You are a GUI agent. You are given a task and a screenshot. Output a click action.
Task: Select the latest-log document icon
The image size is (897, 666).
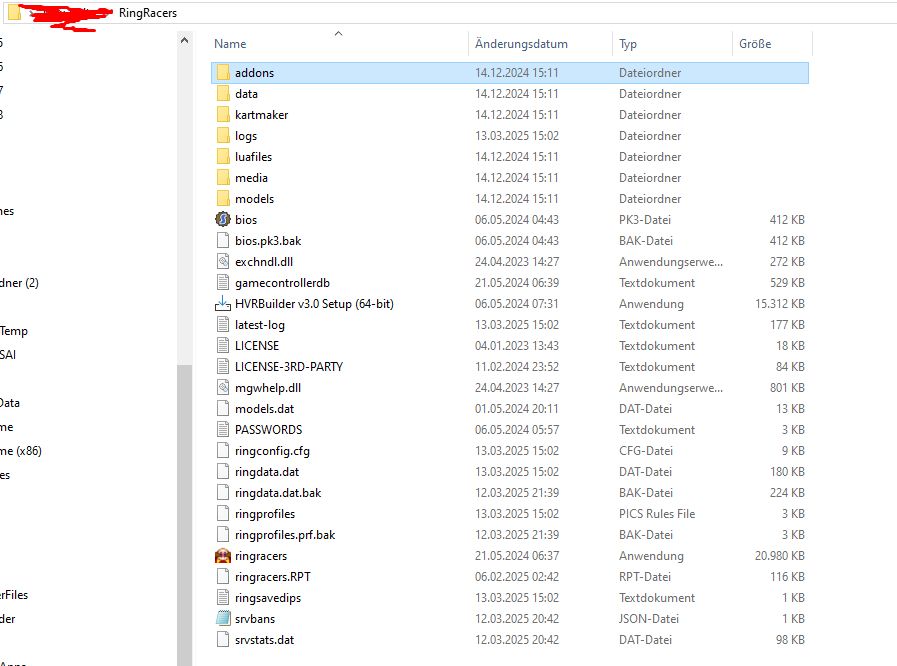tap(223, 325)
